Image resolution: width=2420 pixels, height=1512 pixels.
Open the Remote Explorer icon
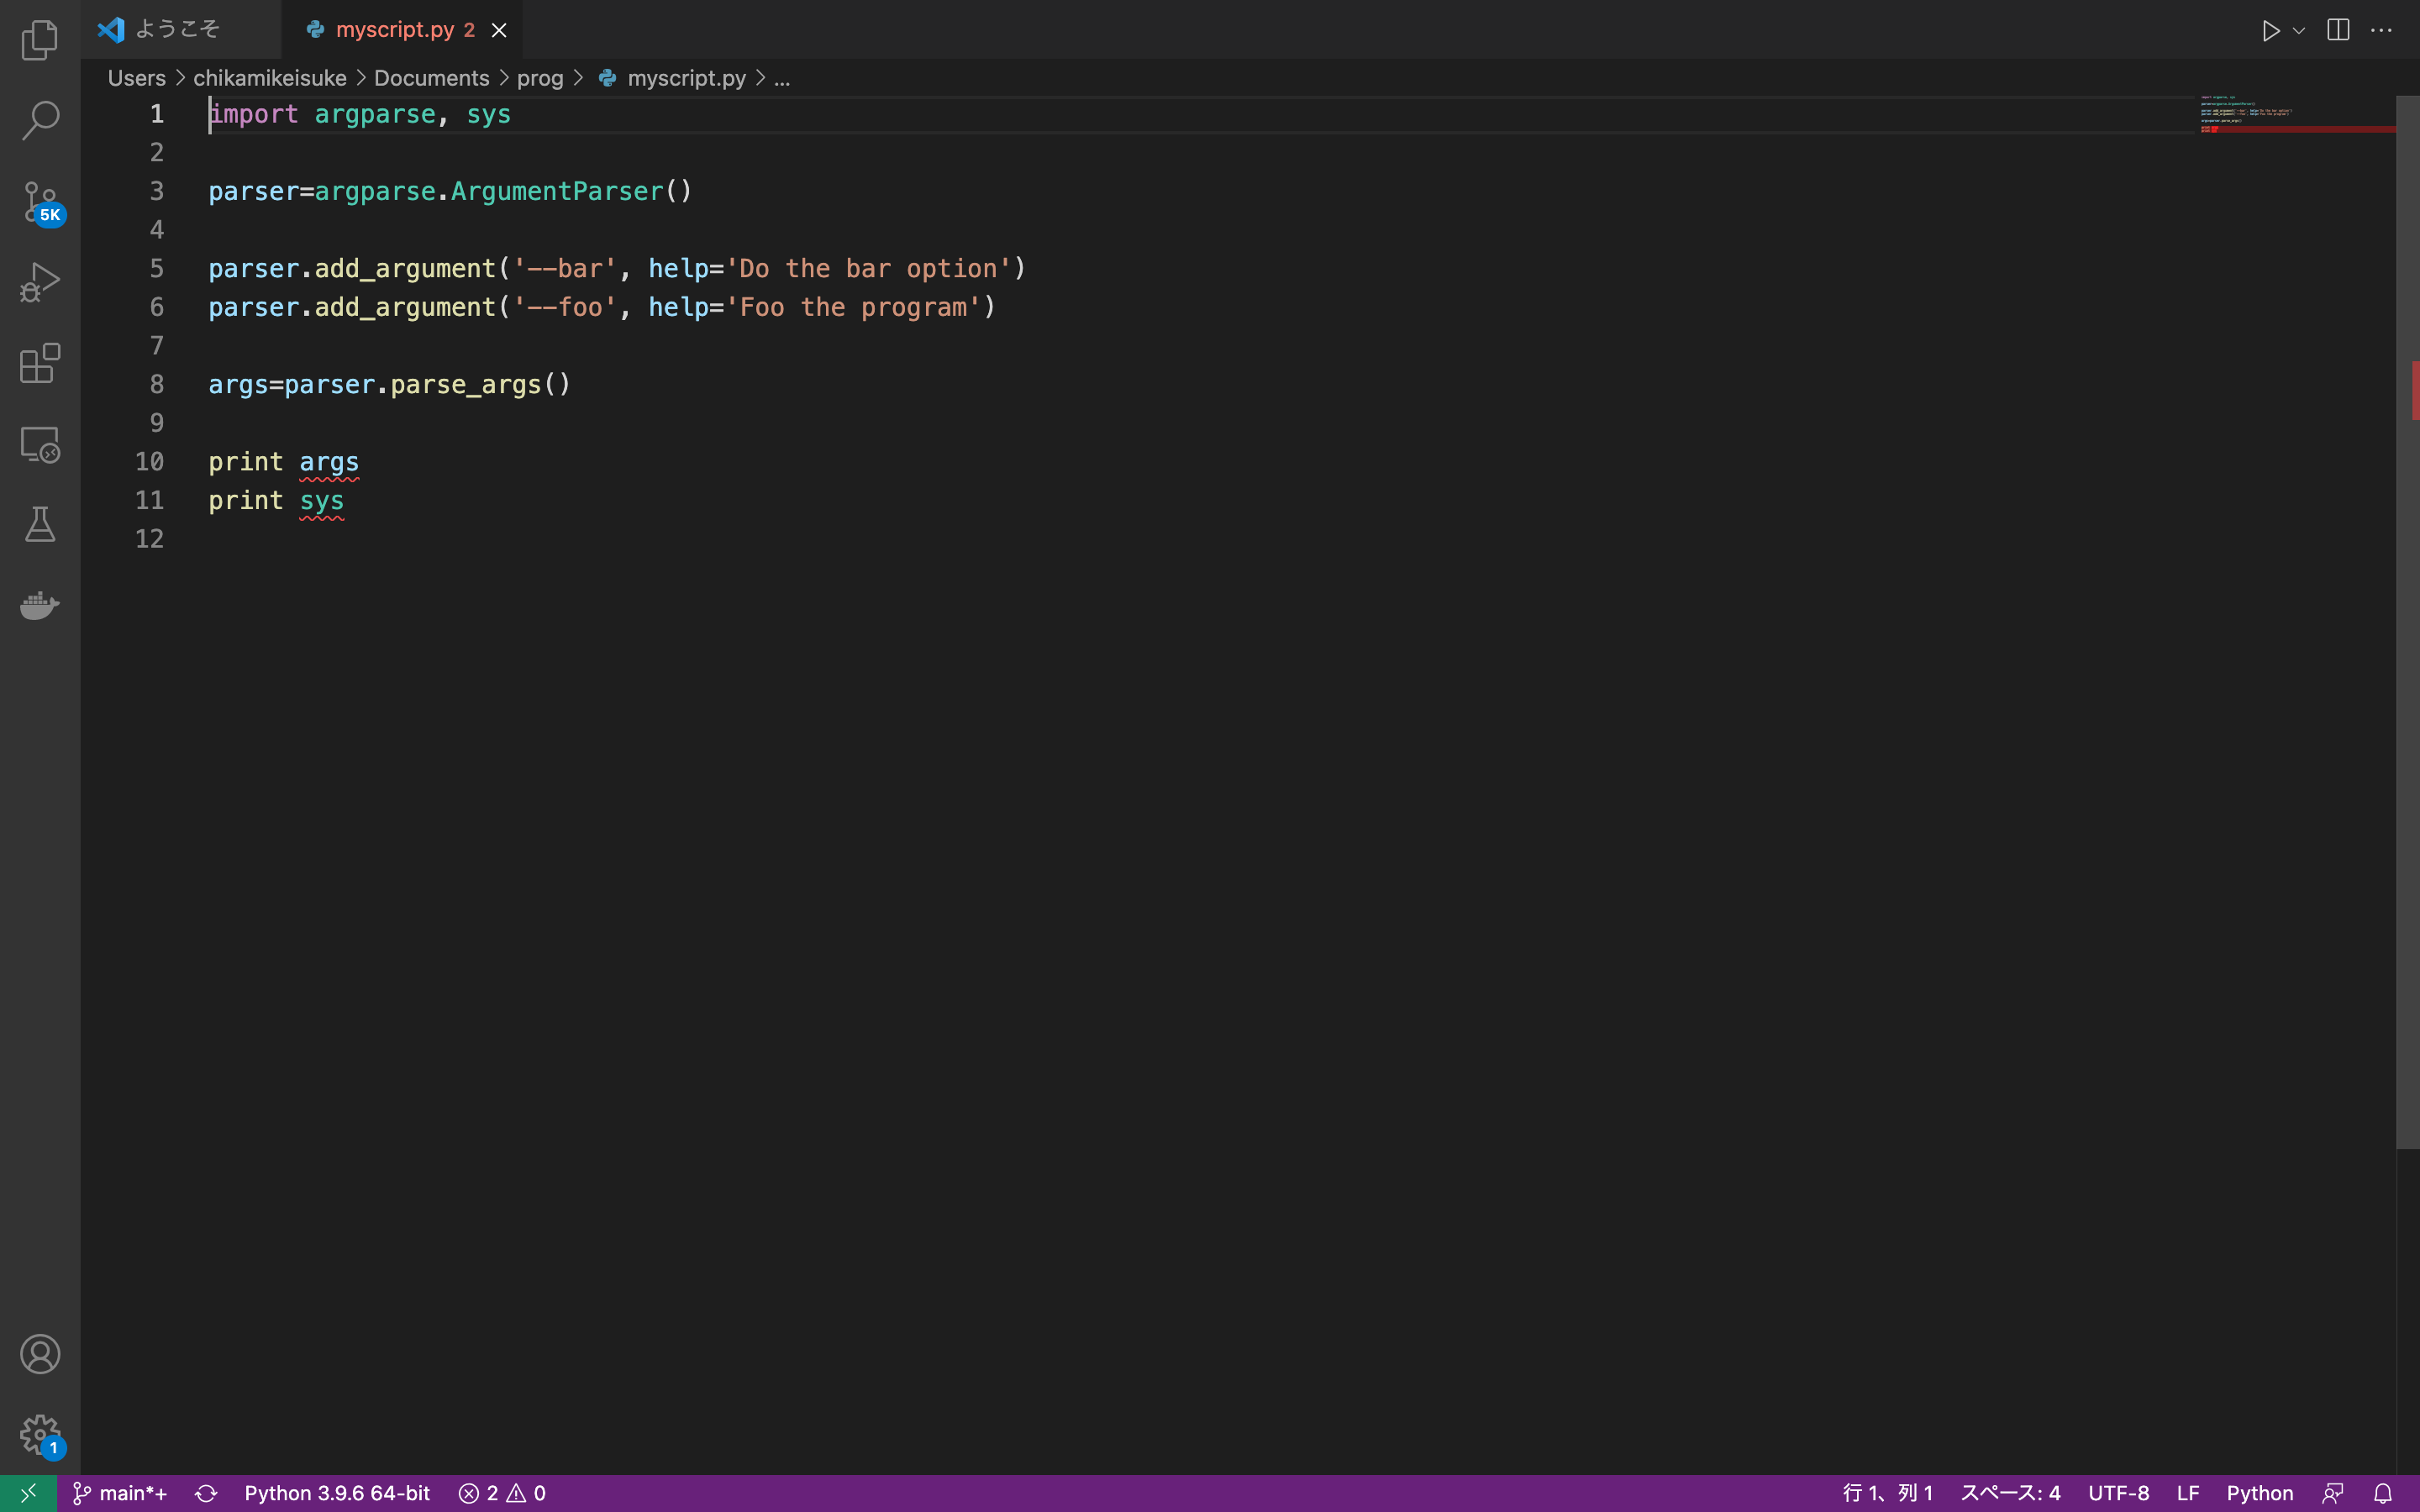(x=40, y=444)
